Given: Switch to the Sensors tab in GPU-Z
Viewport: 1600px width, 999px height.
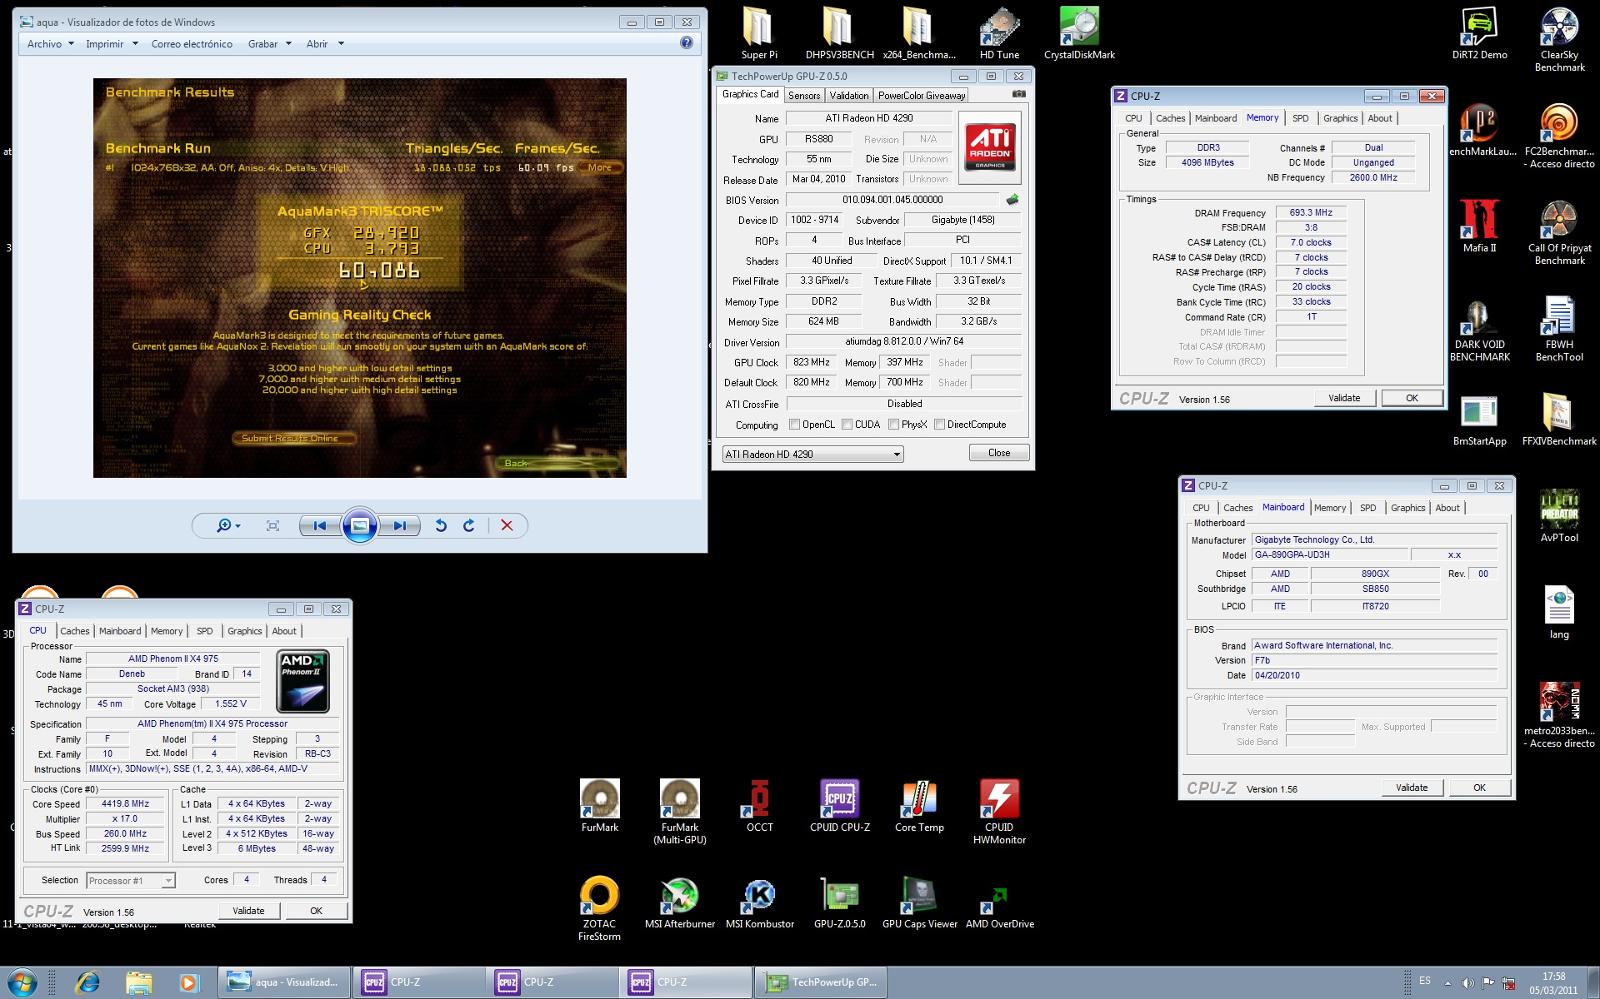Looking at the screenshot, I should coord(804,95).
